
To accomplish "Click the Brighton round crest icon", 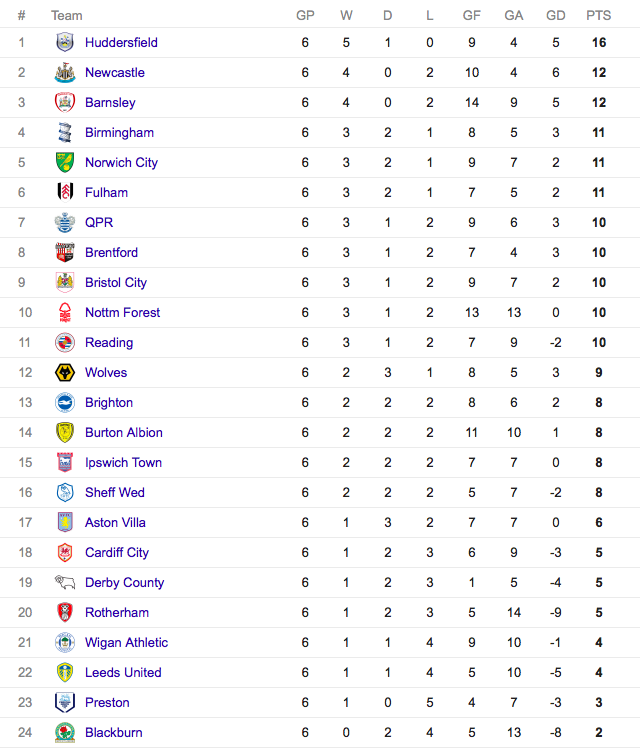I will click(x=65, y=403).
